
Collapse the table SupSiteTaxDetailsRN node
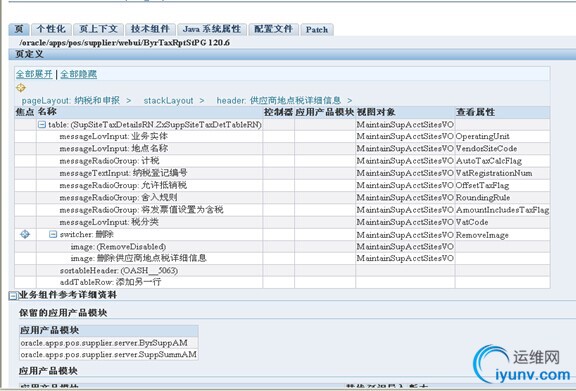tap(42, 125)
